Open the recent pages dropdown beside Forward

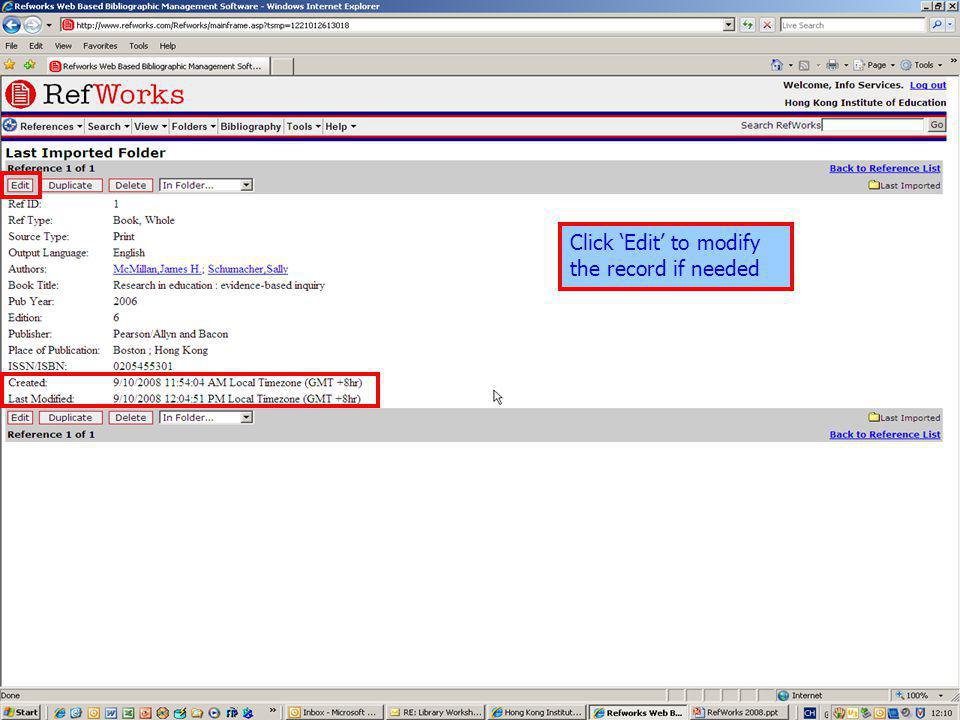(x=49, y=25)
